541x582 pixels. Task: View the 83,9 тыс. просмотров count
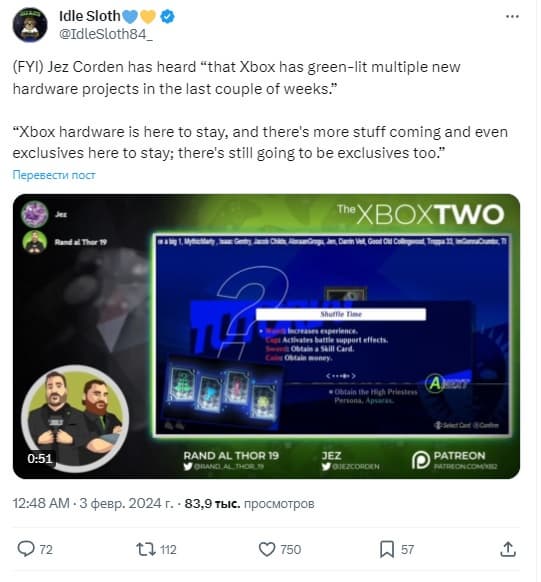coord(249,503)
